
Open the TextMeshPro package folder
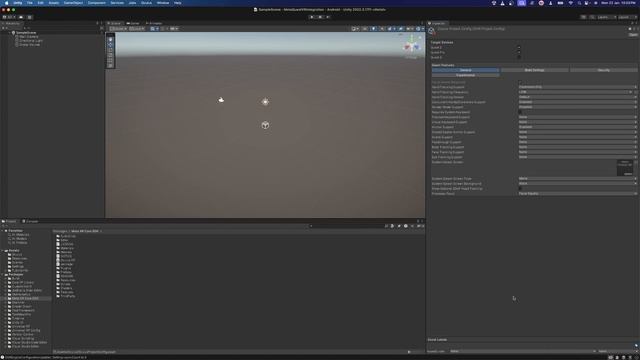click(x=21, y=314)
